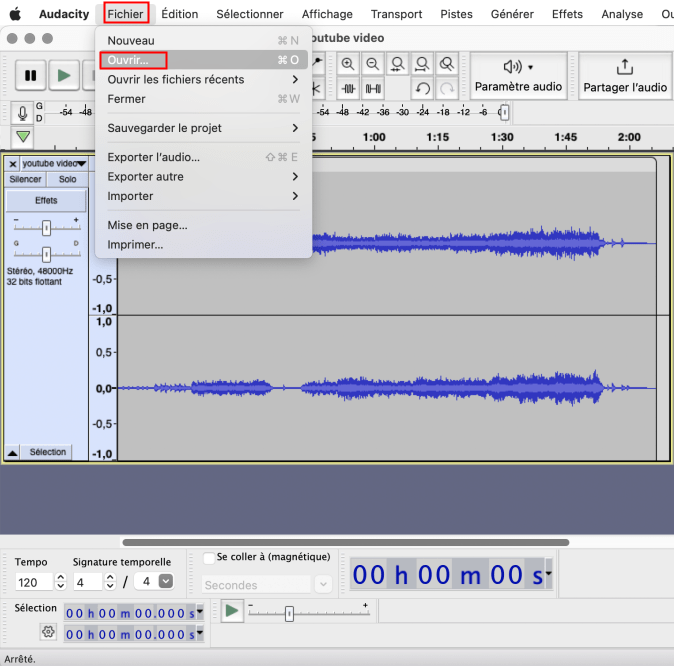Viewport: 674px width, 666px height.
Task: Toggle Solo on the youtube video track
Action: point(67,179)
